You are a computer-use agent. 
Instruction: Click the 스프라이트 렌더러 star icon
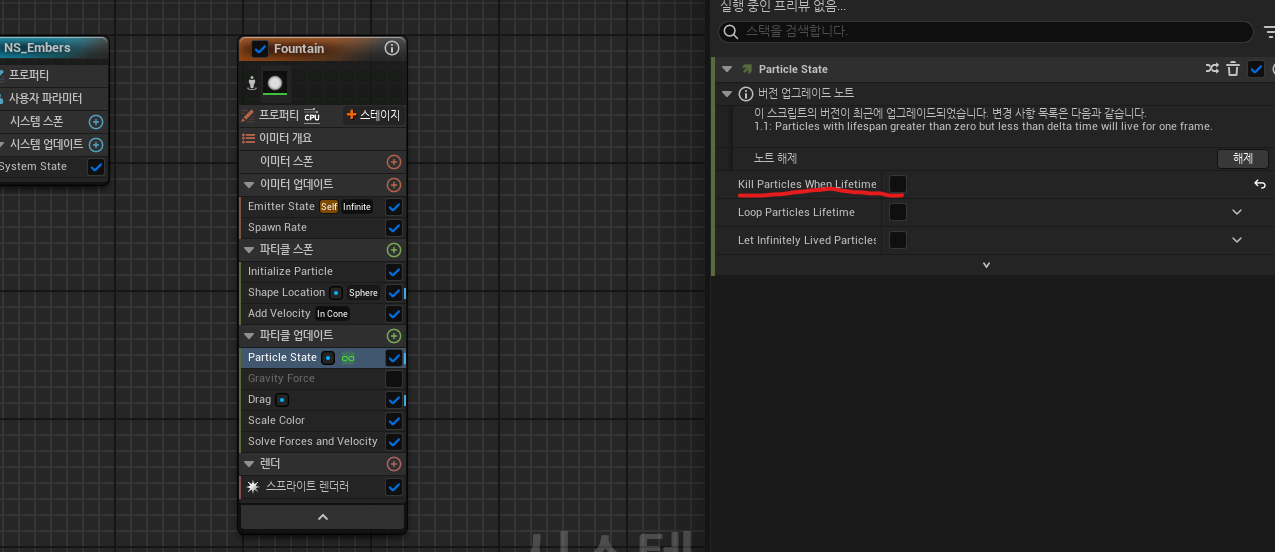(253, 487)
